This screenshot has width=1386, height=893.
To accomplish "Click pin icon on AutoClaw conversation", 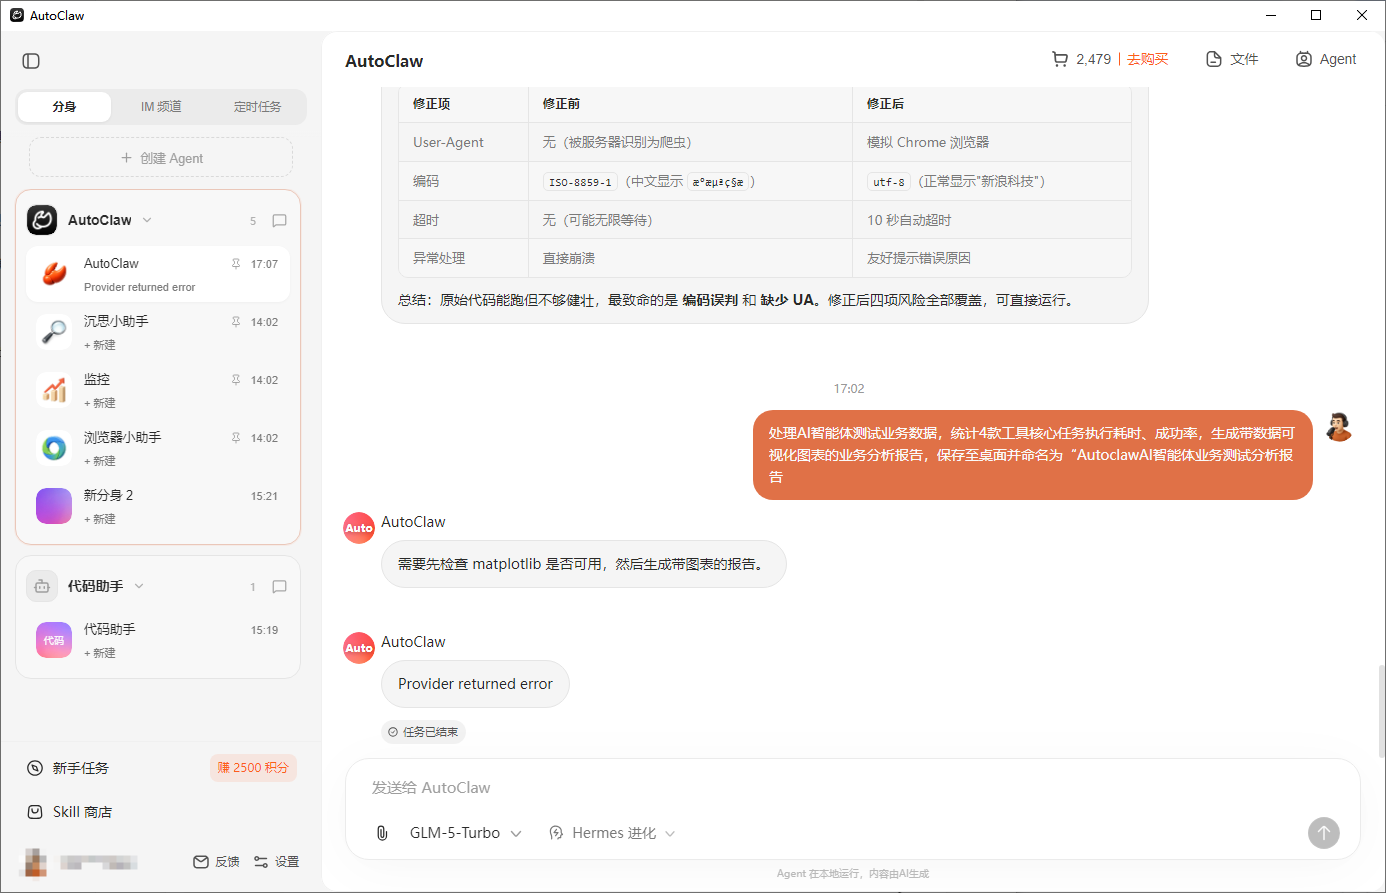I will click(236, 264).
